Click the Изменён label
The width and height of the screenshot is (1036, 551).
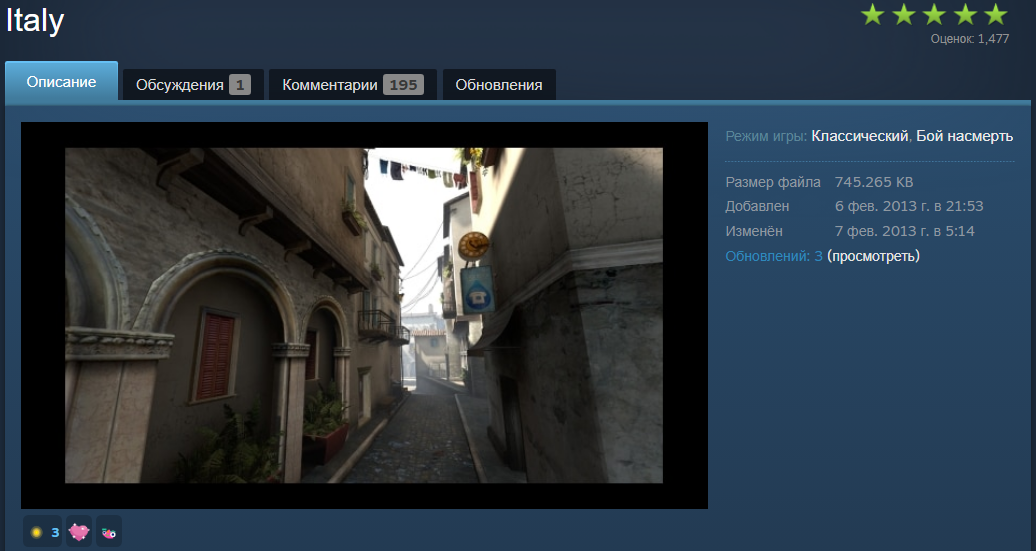tap(754, 231)
